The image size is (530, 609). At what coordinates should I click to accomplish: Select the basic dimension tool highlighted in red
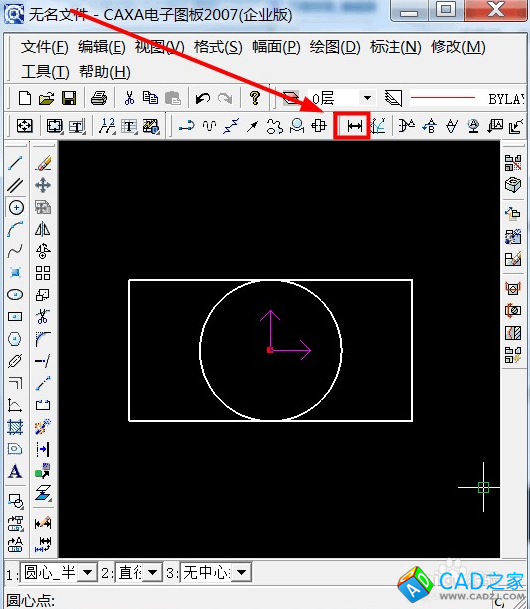pyautogui.click(x=354, y=126)
